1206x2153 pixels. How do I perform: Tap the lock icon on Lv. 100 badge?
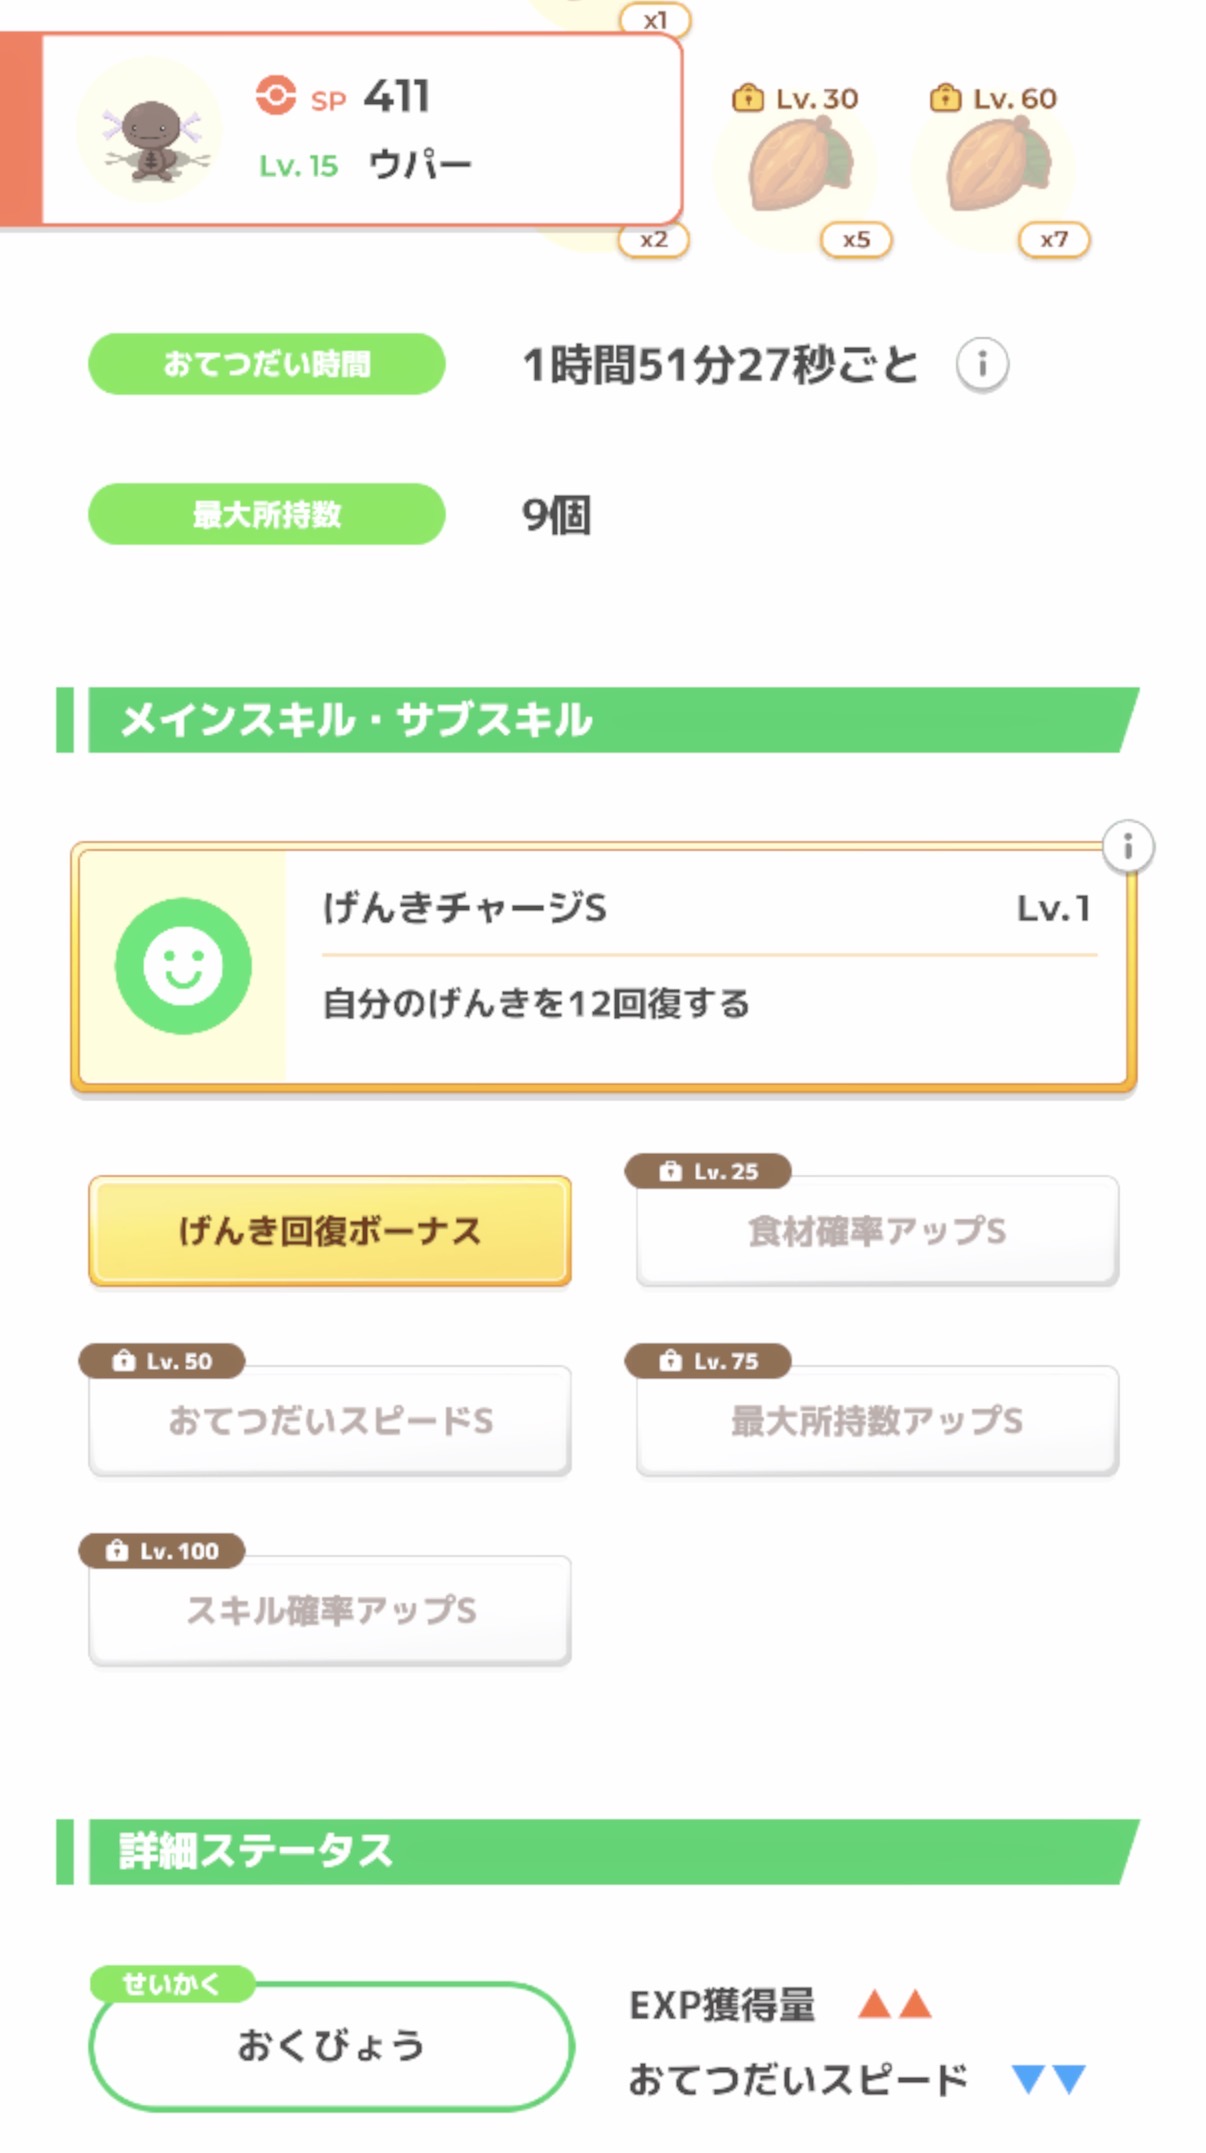pos(117,1550)
